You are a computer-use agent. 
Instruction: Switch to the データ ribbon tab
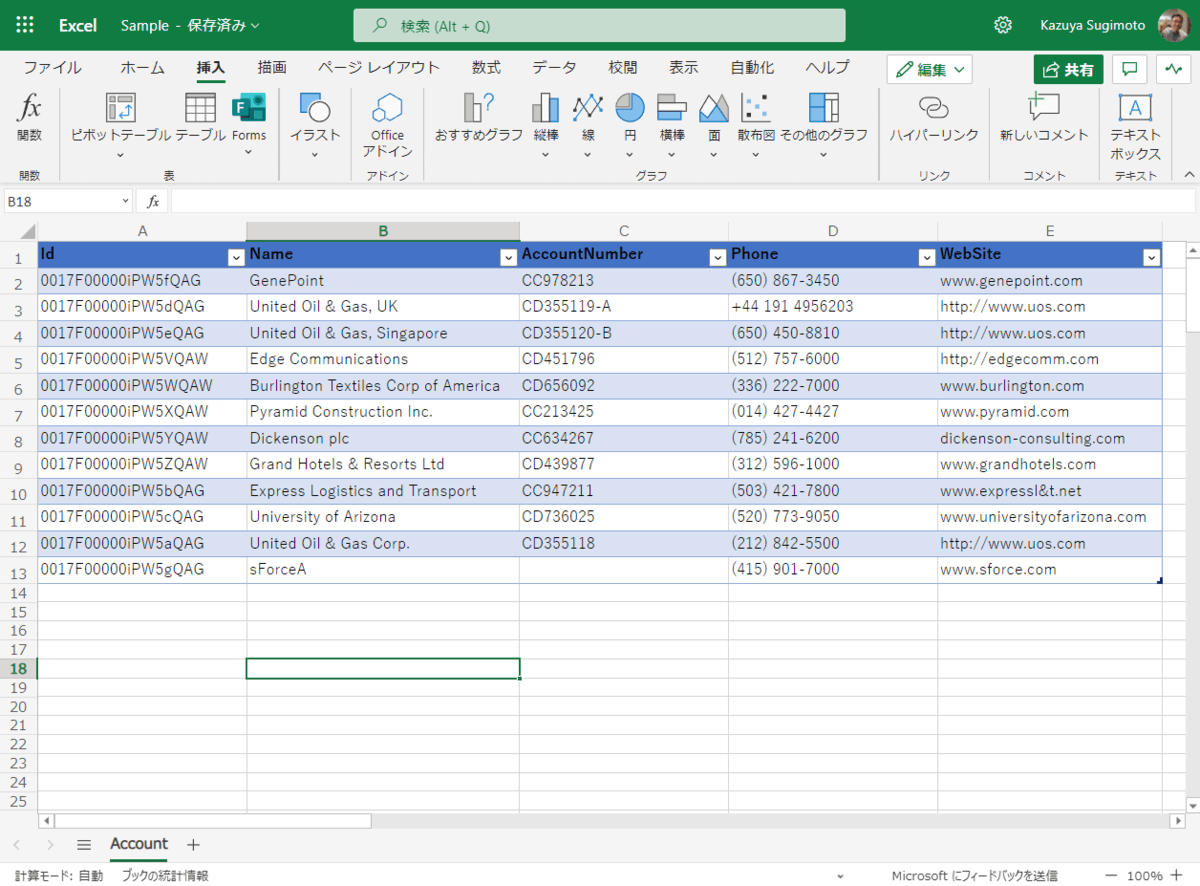tap(554, 68)
